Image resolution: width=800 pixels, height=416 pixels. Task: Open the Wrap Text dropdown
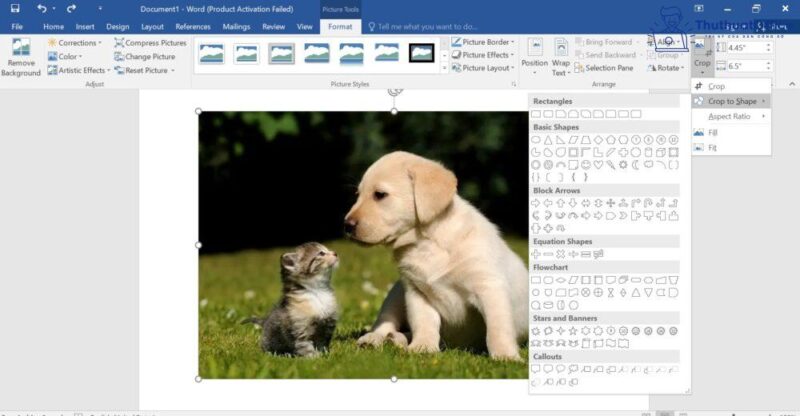click(561, 57)
